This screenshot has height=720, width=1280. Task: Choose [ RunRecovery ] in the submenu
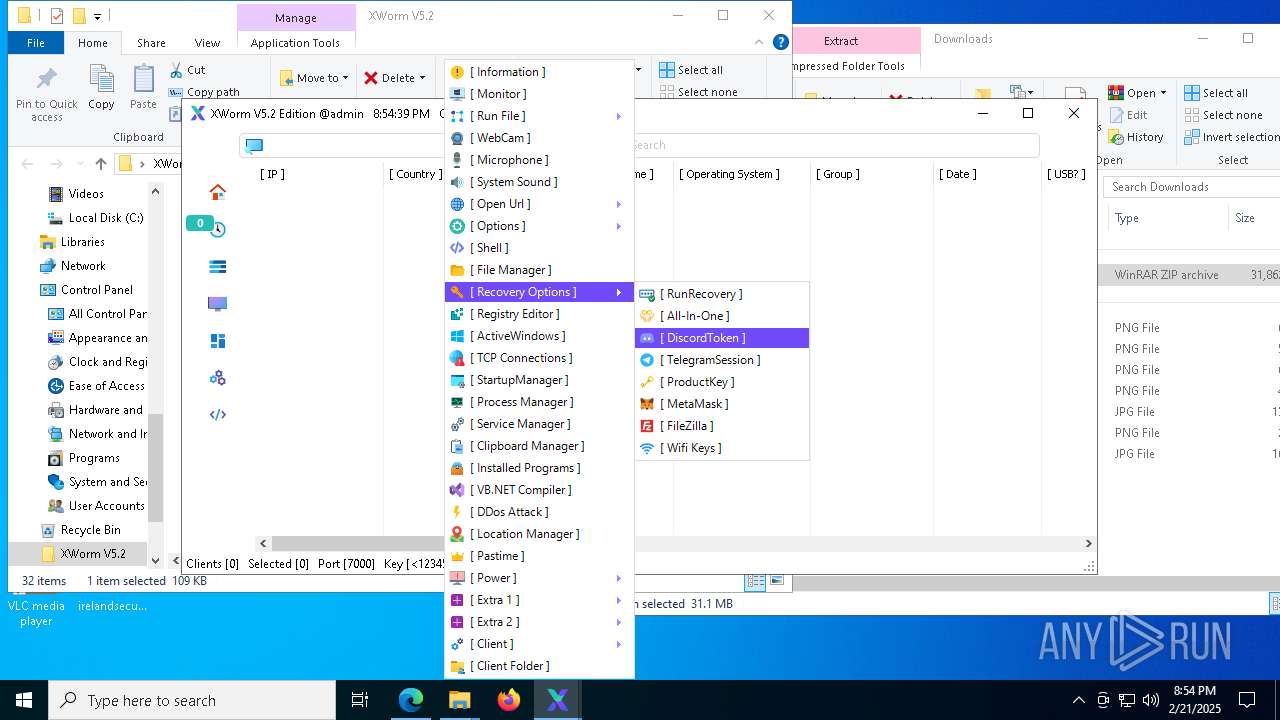722,294
